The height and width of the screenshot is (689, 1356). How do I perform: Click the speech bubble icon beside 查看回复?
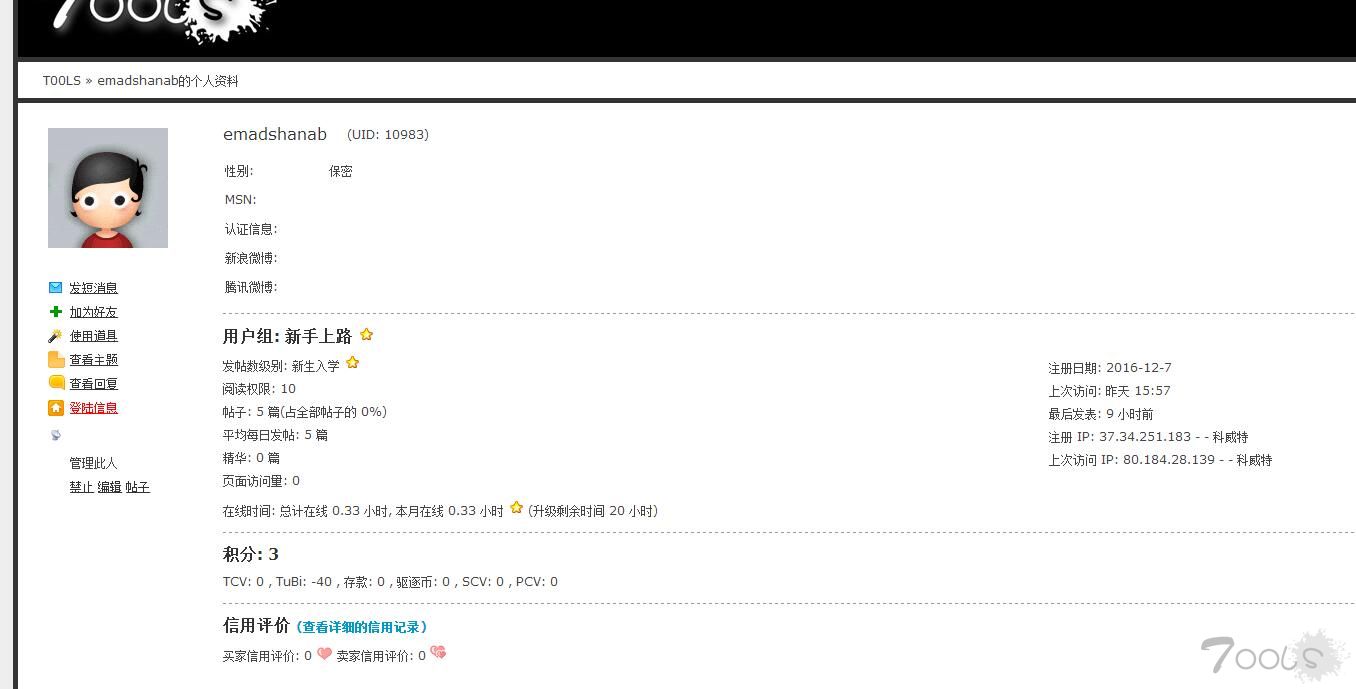[x=56, y=383]
